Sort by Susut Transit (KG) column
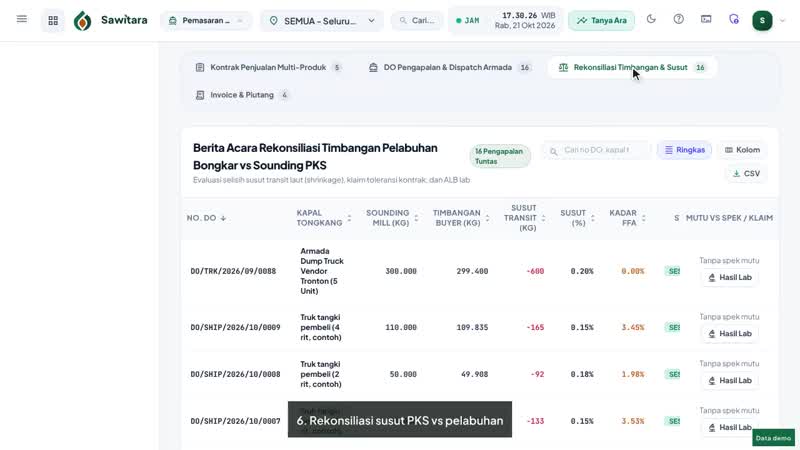 point(524,218)
